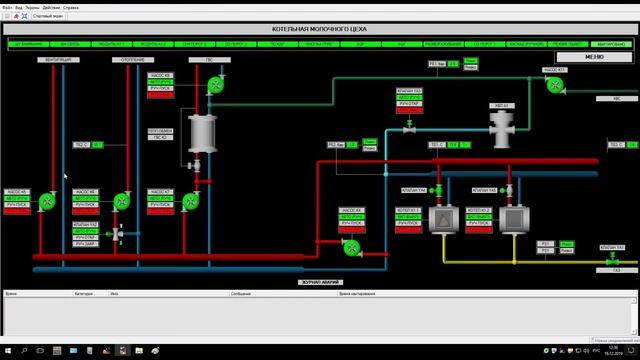Open the Файл menu
This screenshot has width=640, height=360.
pos(7,7)
